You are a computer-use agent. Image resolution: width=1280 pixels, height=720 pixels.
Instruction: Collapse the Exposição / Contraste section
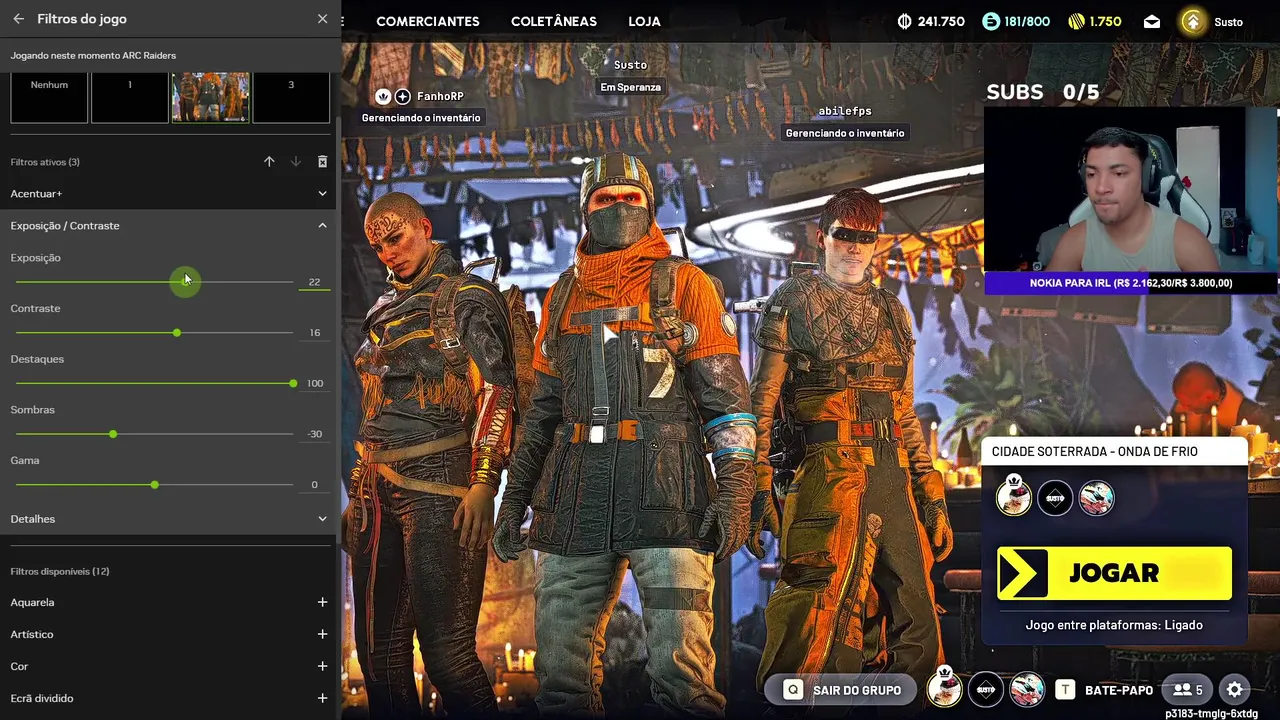322,226
